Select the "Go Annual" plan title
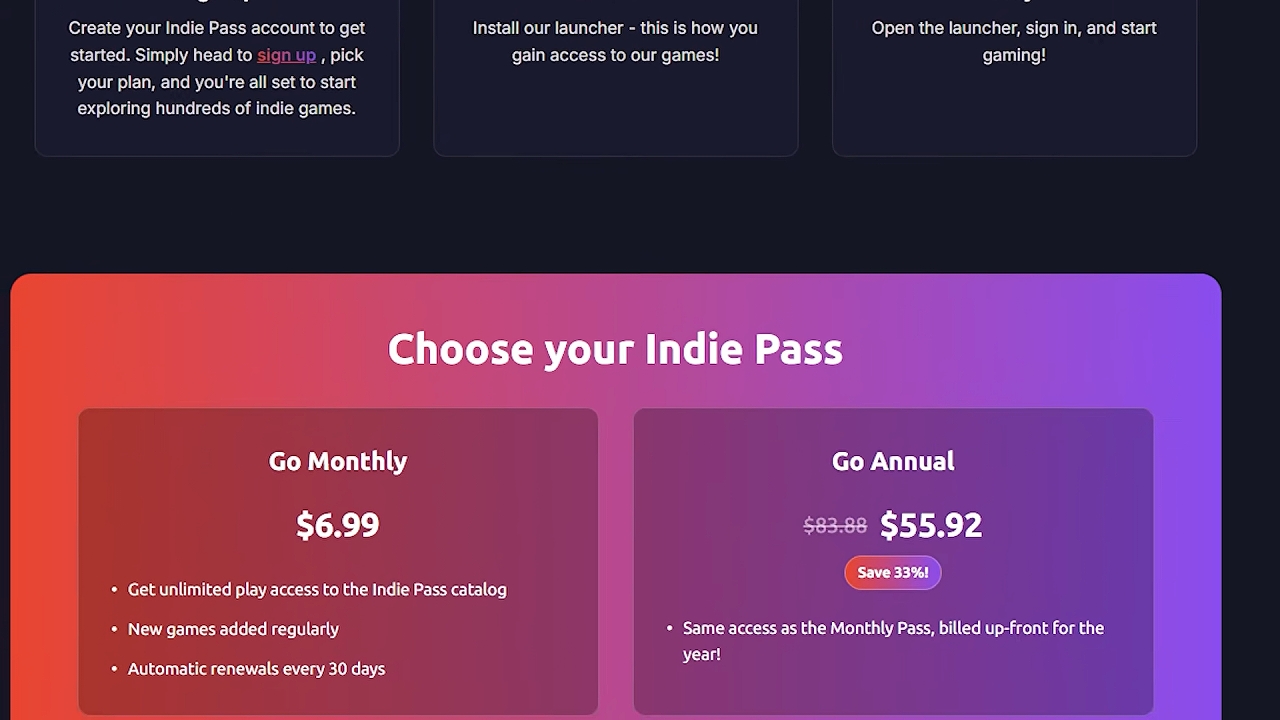Viewport: 1280px width, 720px height. [x=893, y=461]
